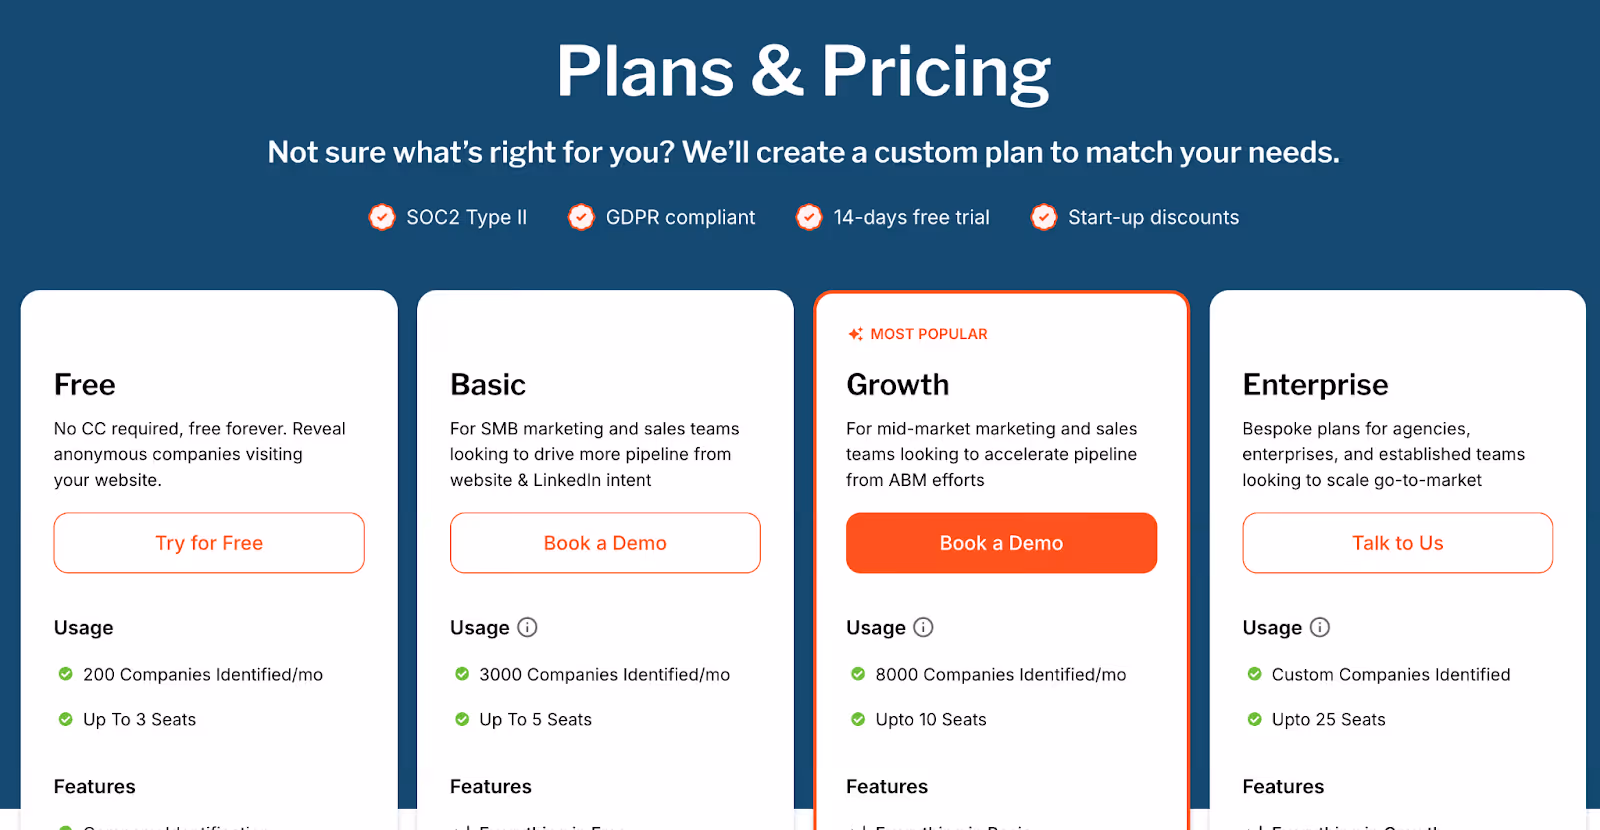Select the Enterprise plan heading
The height and width of the screenshot is (830, 1600).
click(x=1315, y=385)
